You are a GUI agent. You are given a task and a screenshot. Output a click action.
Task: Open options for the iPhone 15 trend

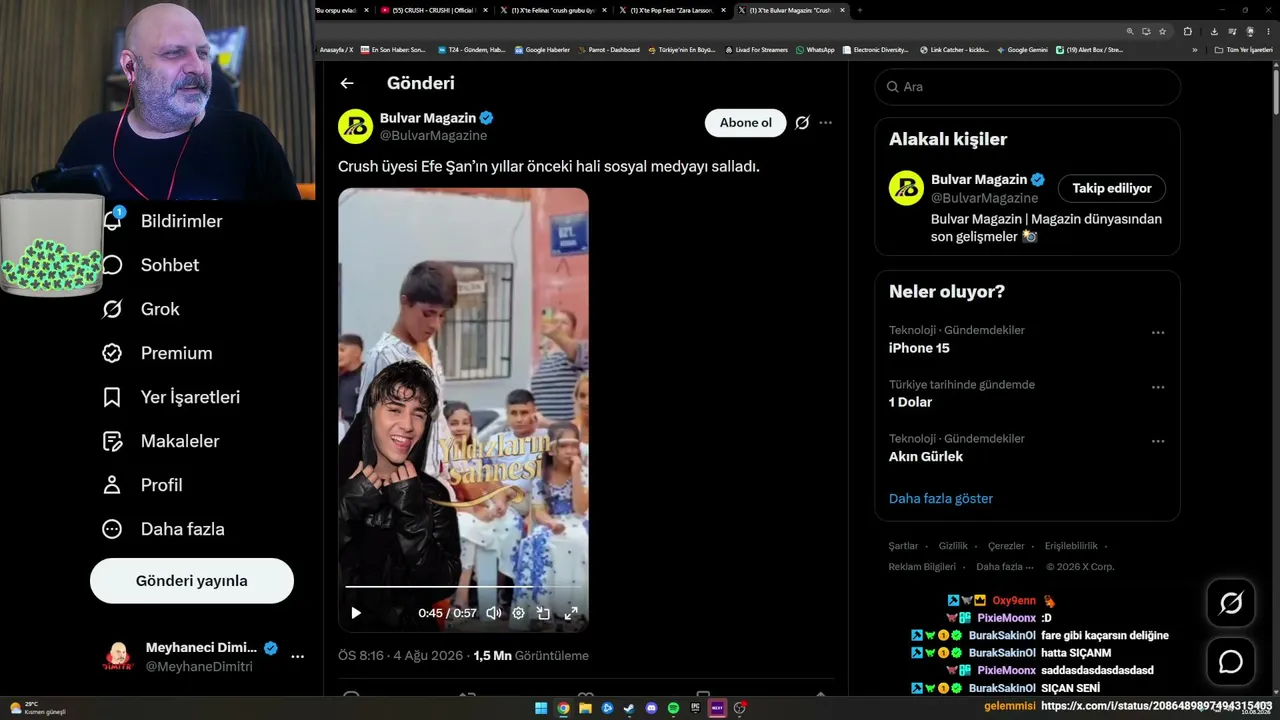pyautogui.click(x=1158, y=333)
